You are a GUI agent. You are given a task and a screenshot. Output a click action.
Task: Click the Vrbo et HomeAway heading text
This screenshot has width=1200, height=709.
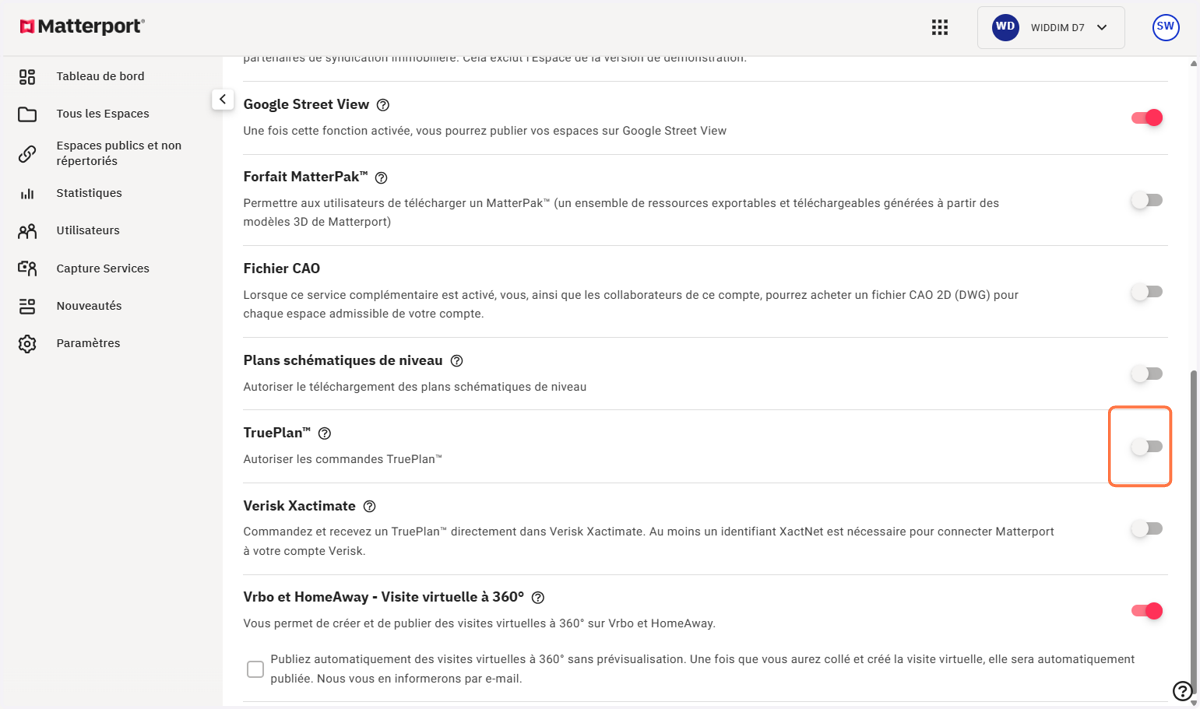(x=384, y=597)
